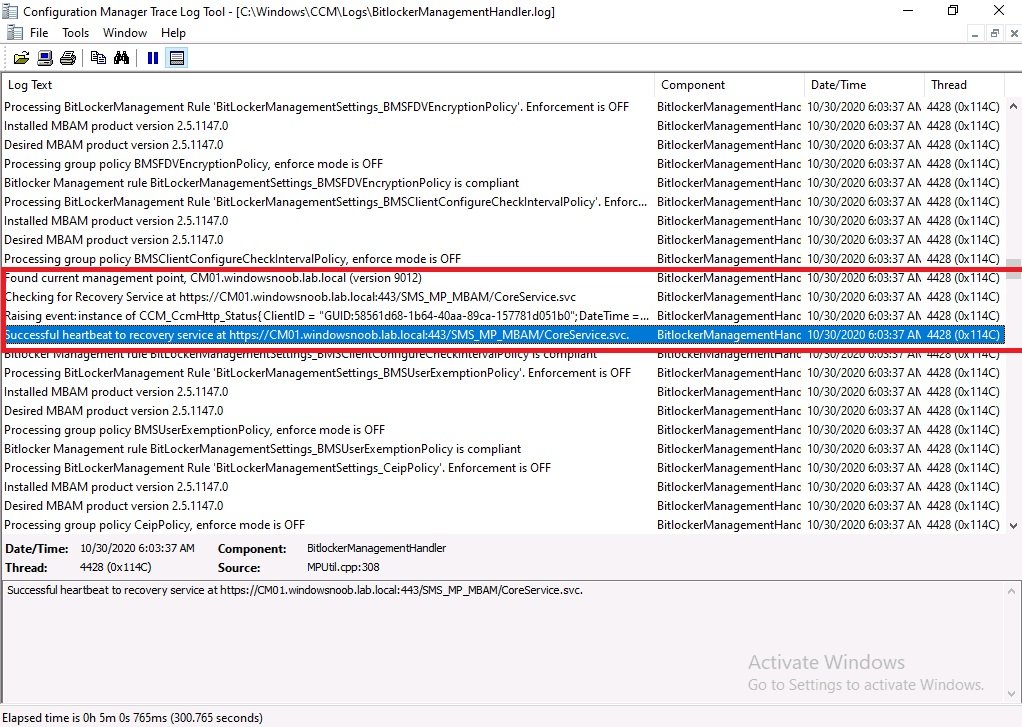This screenshot has height=727, width=1022.
Task: Click the details text pane scroll down arrow
Action: [1012, 694]
